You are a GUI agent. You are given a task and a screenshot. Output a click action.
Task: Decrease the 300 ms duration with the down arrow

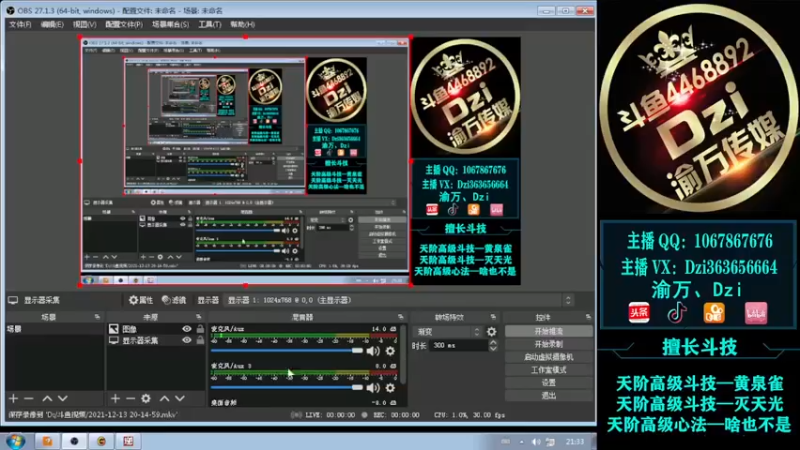click(493, 348)
